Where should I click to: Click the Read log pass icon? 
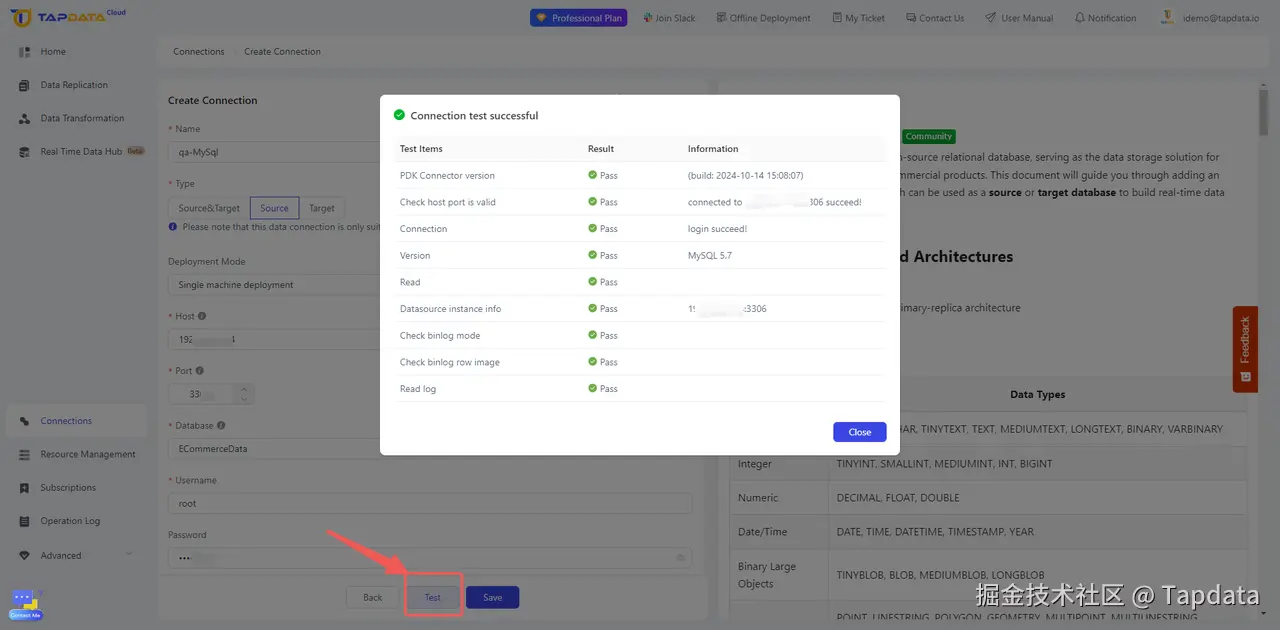pos(593,389)
